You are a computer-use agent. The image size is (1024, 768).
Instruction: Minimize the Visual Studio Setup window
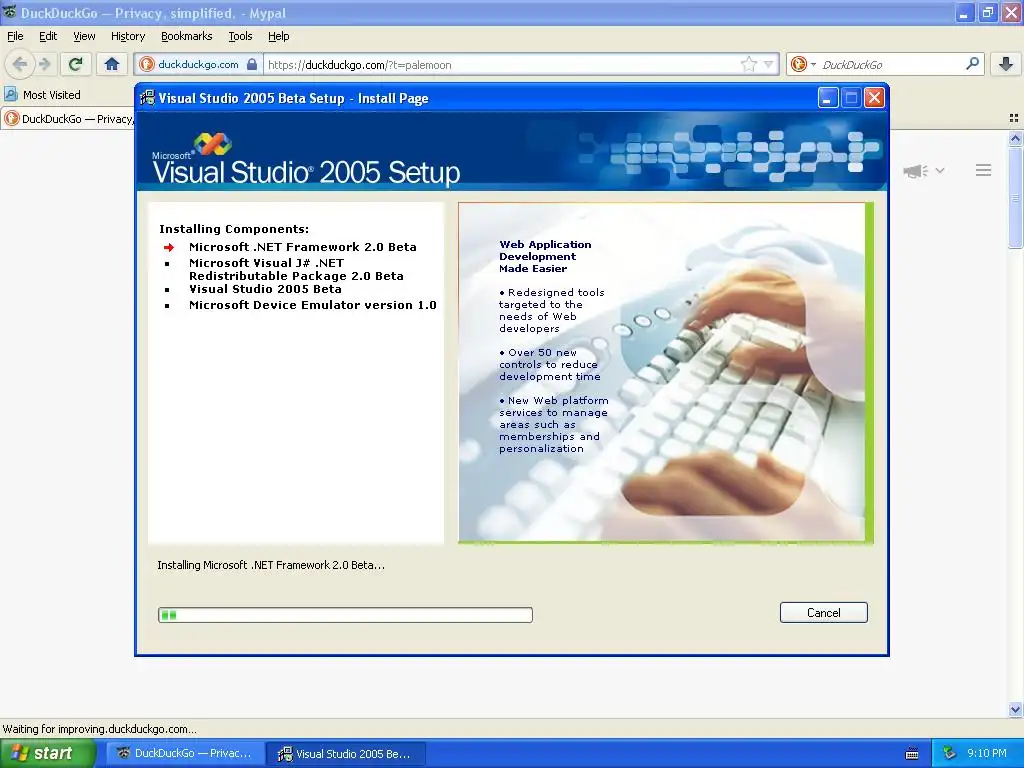[827, 98]
